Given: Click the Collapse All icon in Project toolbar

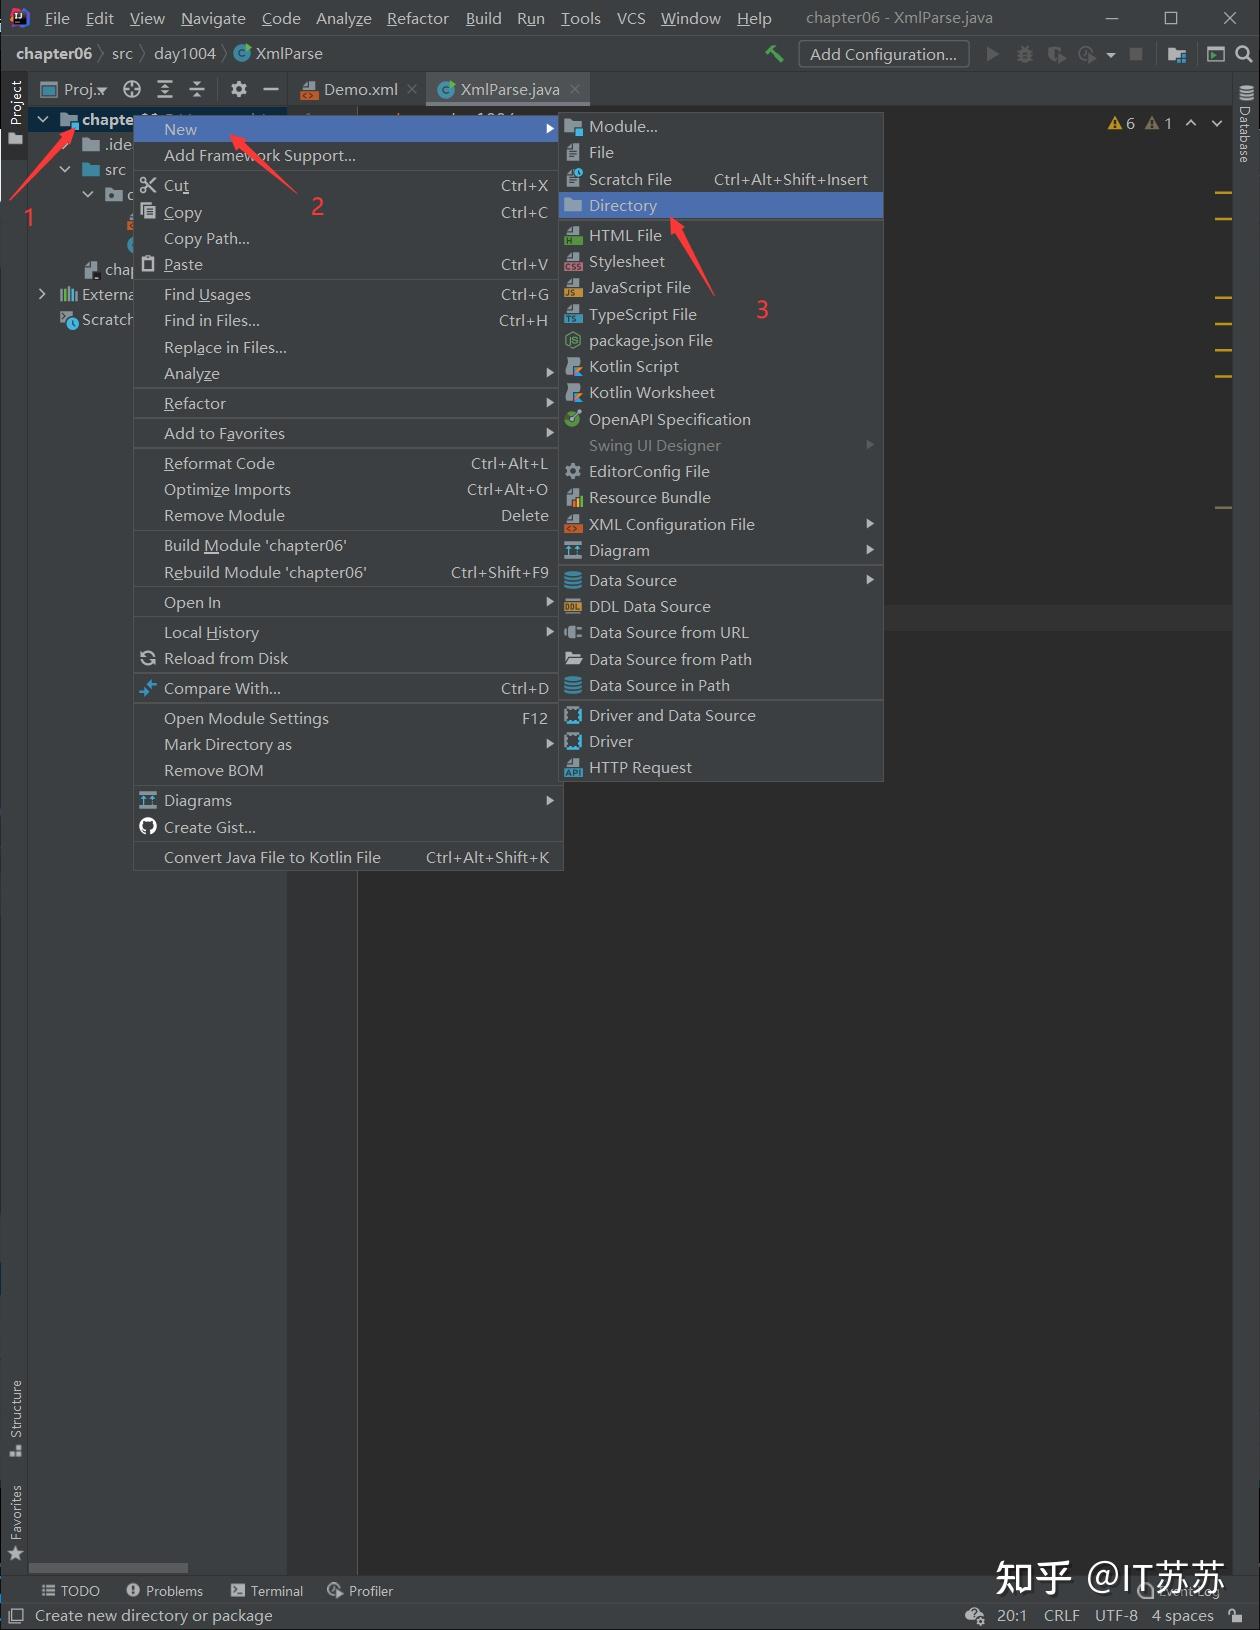Looking at the screenshot, I should (x=197, y=89).
